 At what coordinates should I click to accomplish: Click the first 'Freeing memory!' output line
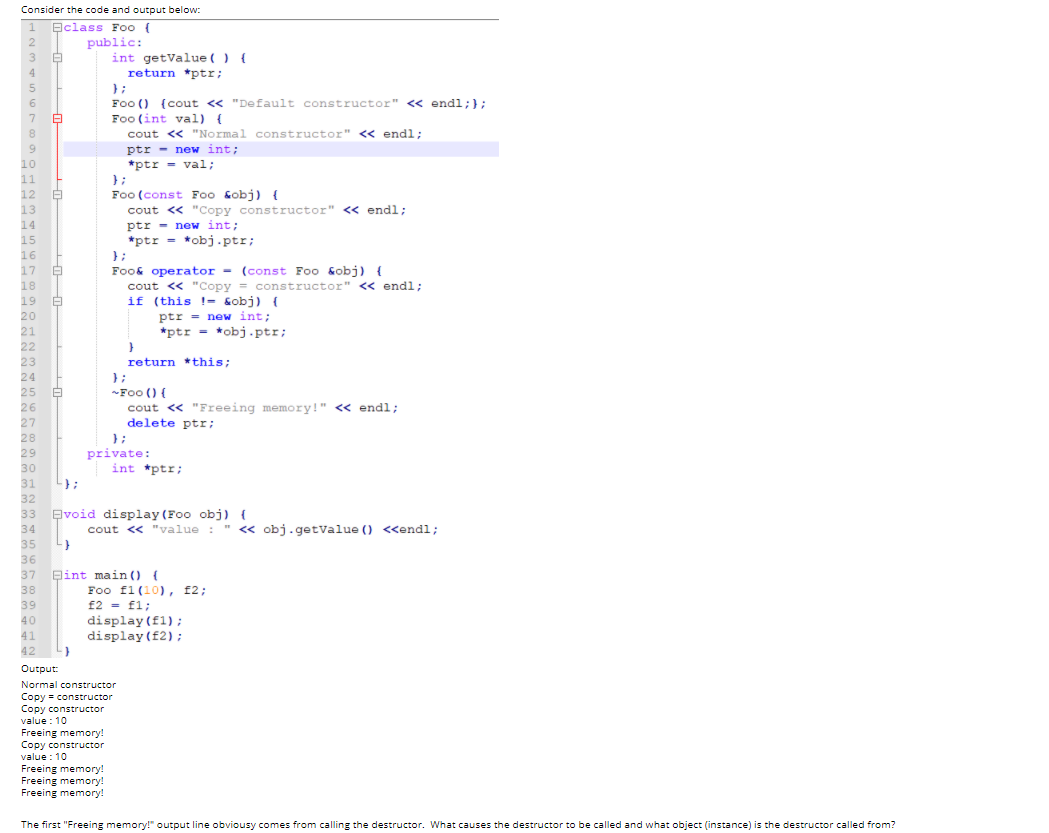[x=61, y=732]
